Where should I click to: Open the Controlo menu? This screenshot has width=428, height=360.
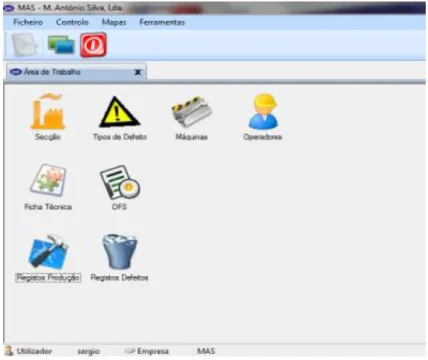(72, 22)
